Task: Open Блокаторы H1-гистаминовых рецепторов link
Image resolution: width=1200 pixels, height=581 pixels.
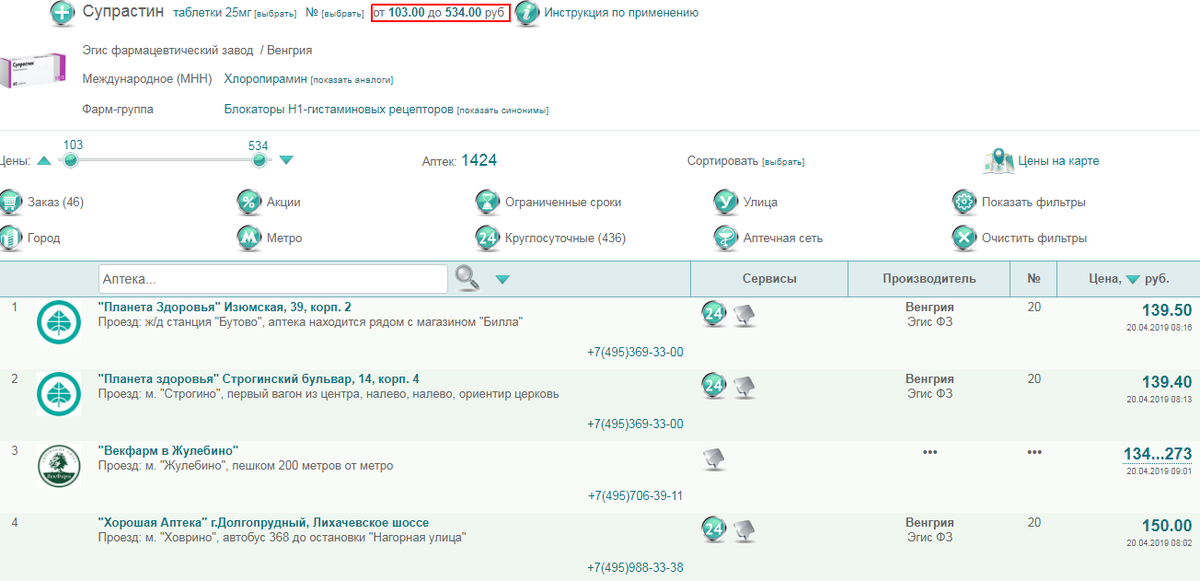Action: 339,109
